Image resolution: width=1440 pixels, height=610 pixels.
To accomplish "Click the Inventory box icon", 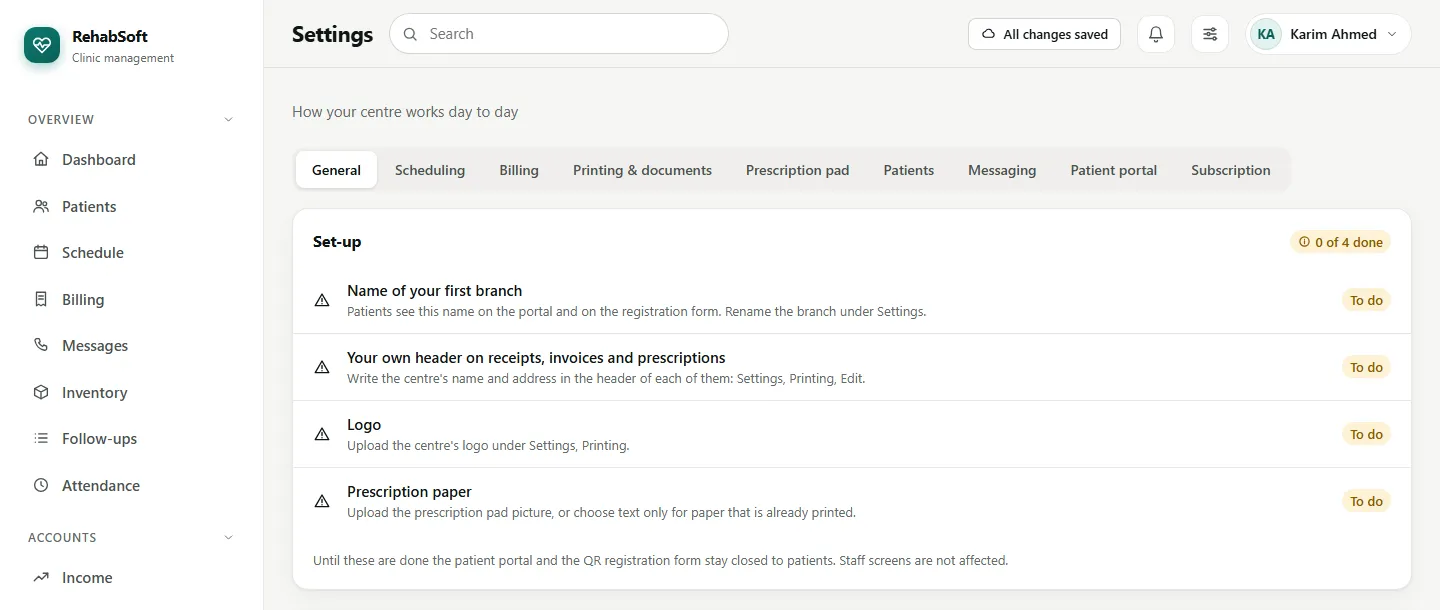I will (x=41, y=392).
